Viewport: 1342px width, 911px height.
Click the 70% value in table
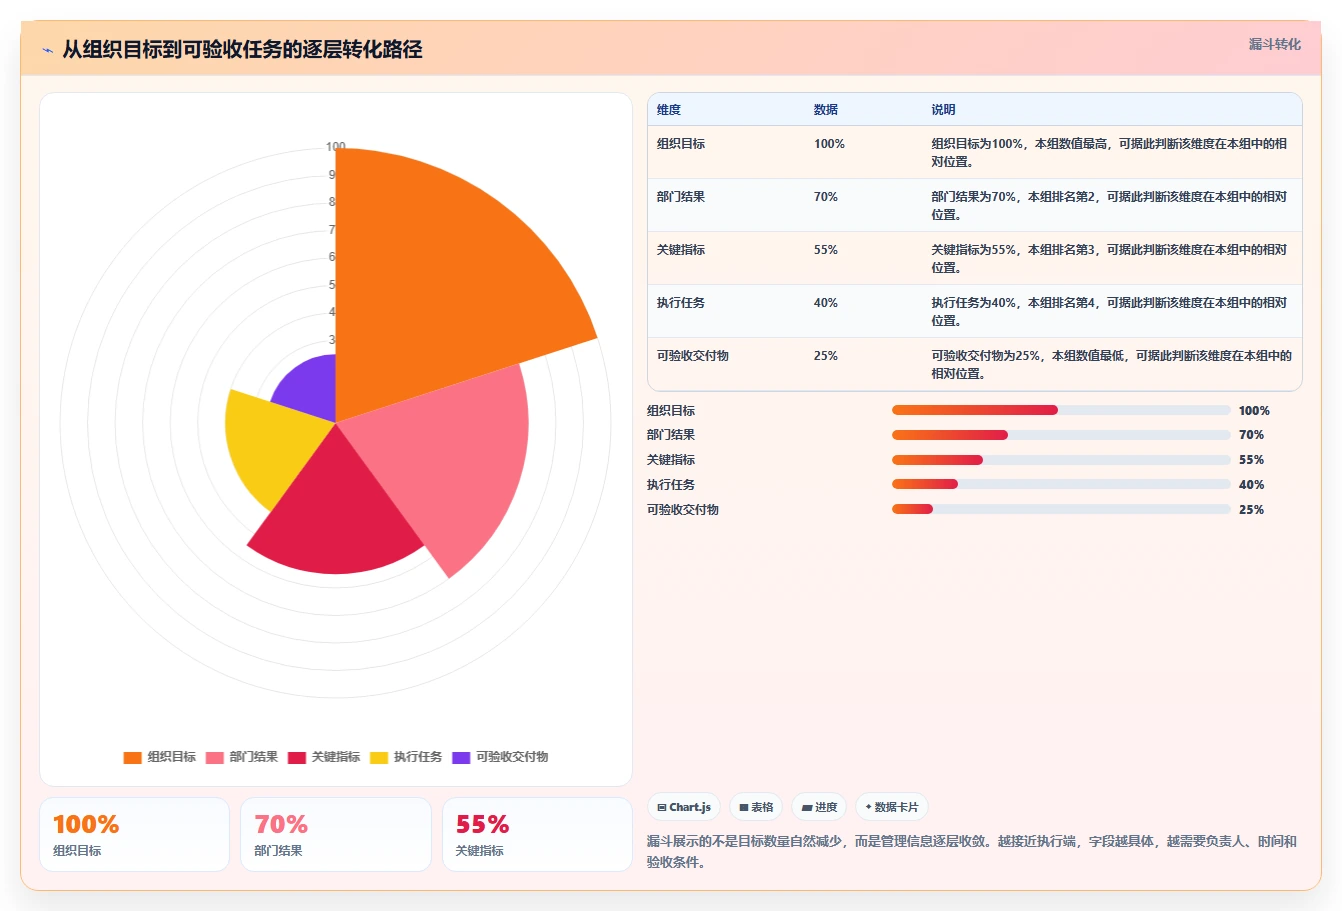point(826,197)
